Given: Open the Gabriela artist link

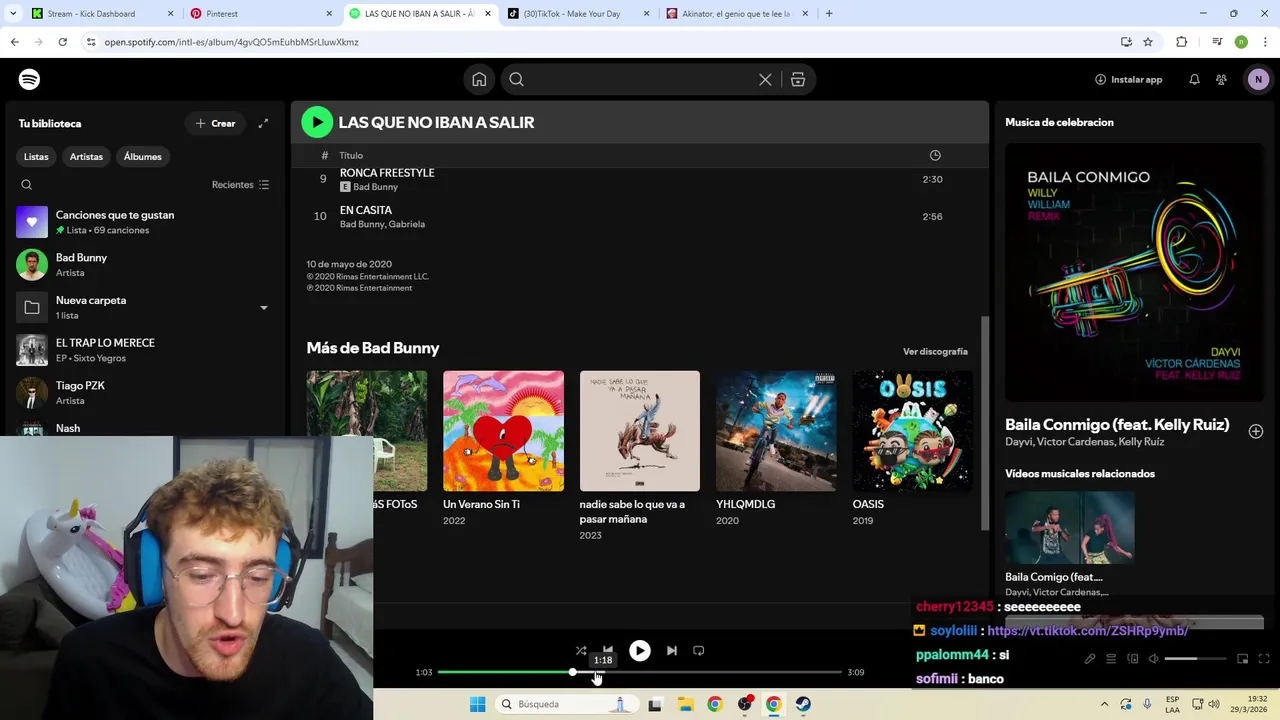Looking at the screenshot, I should point(405,224).
